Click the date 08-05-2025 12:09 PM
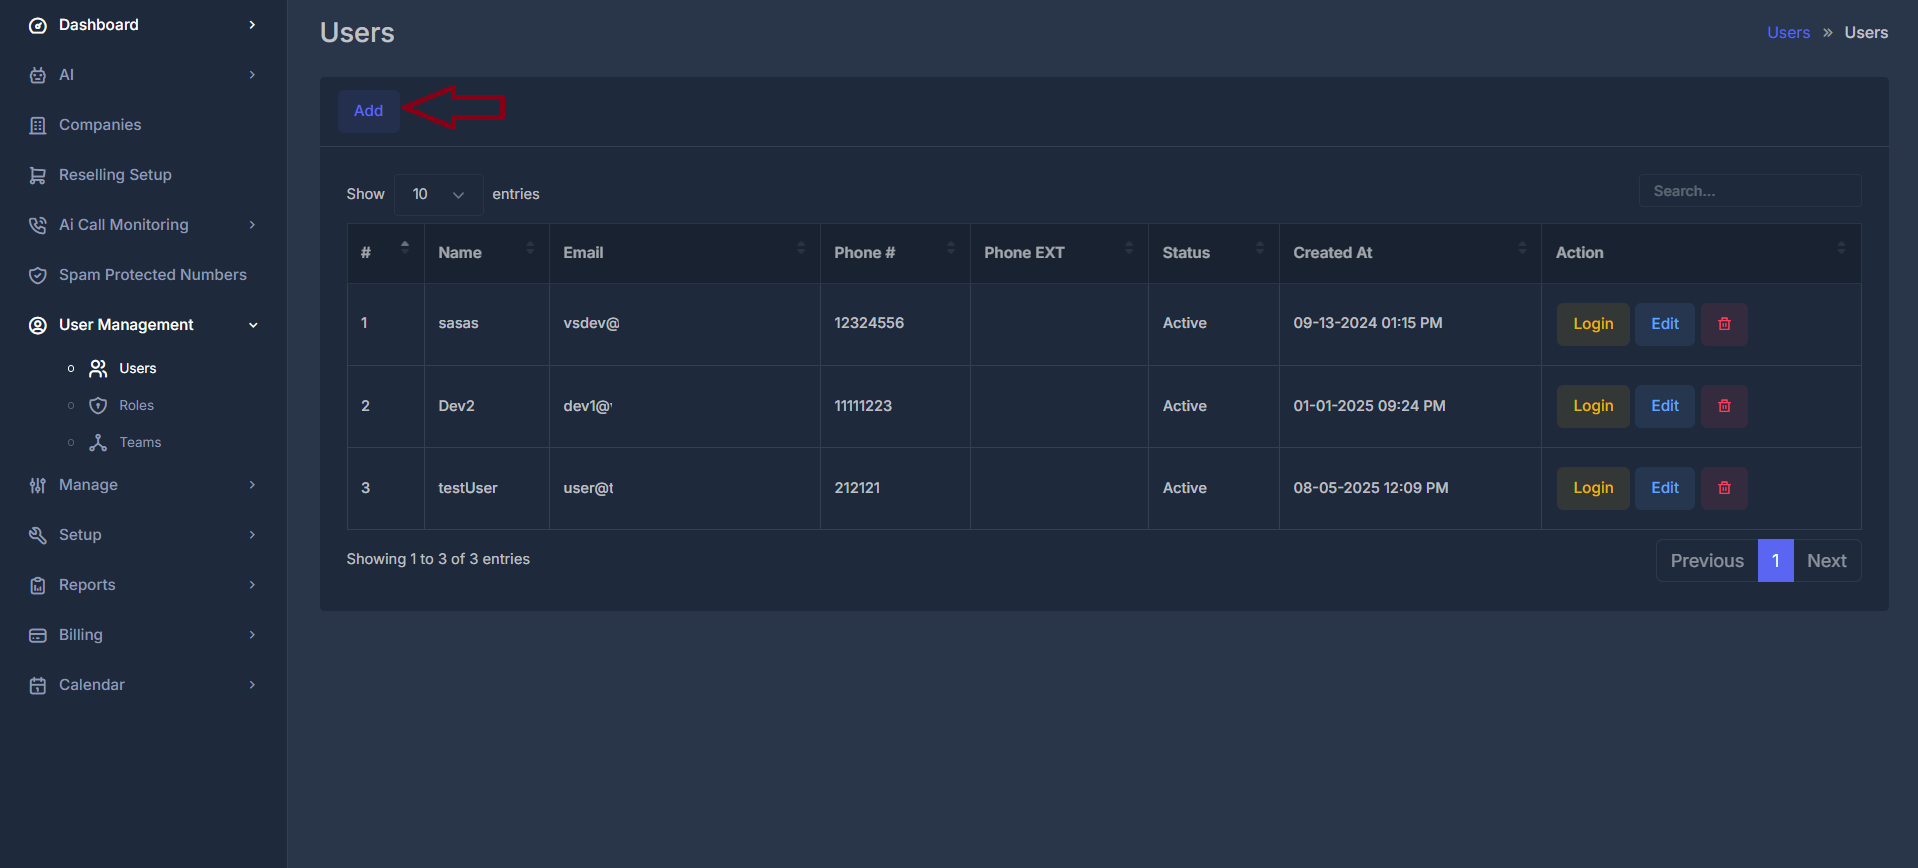The width and height of the screenshot is (1918, 868). coord(1371,488)
